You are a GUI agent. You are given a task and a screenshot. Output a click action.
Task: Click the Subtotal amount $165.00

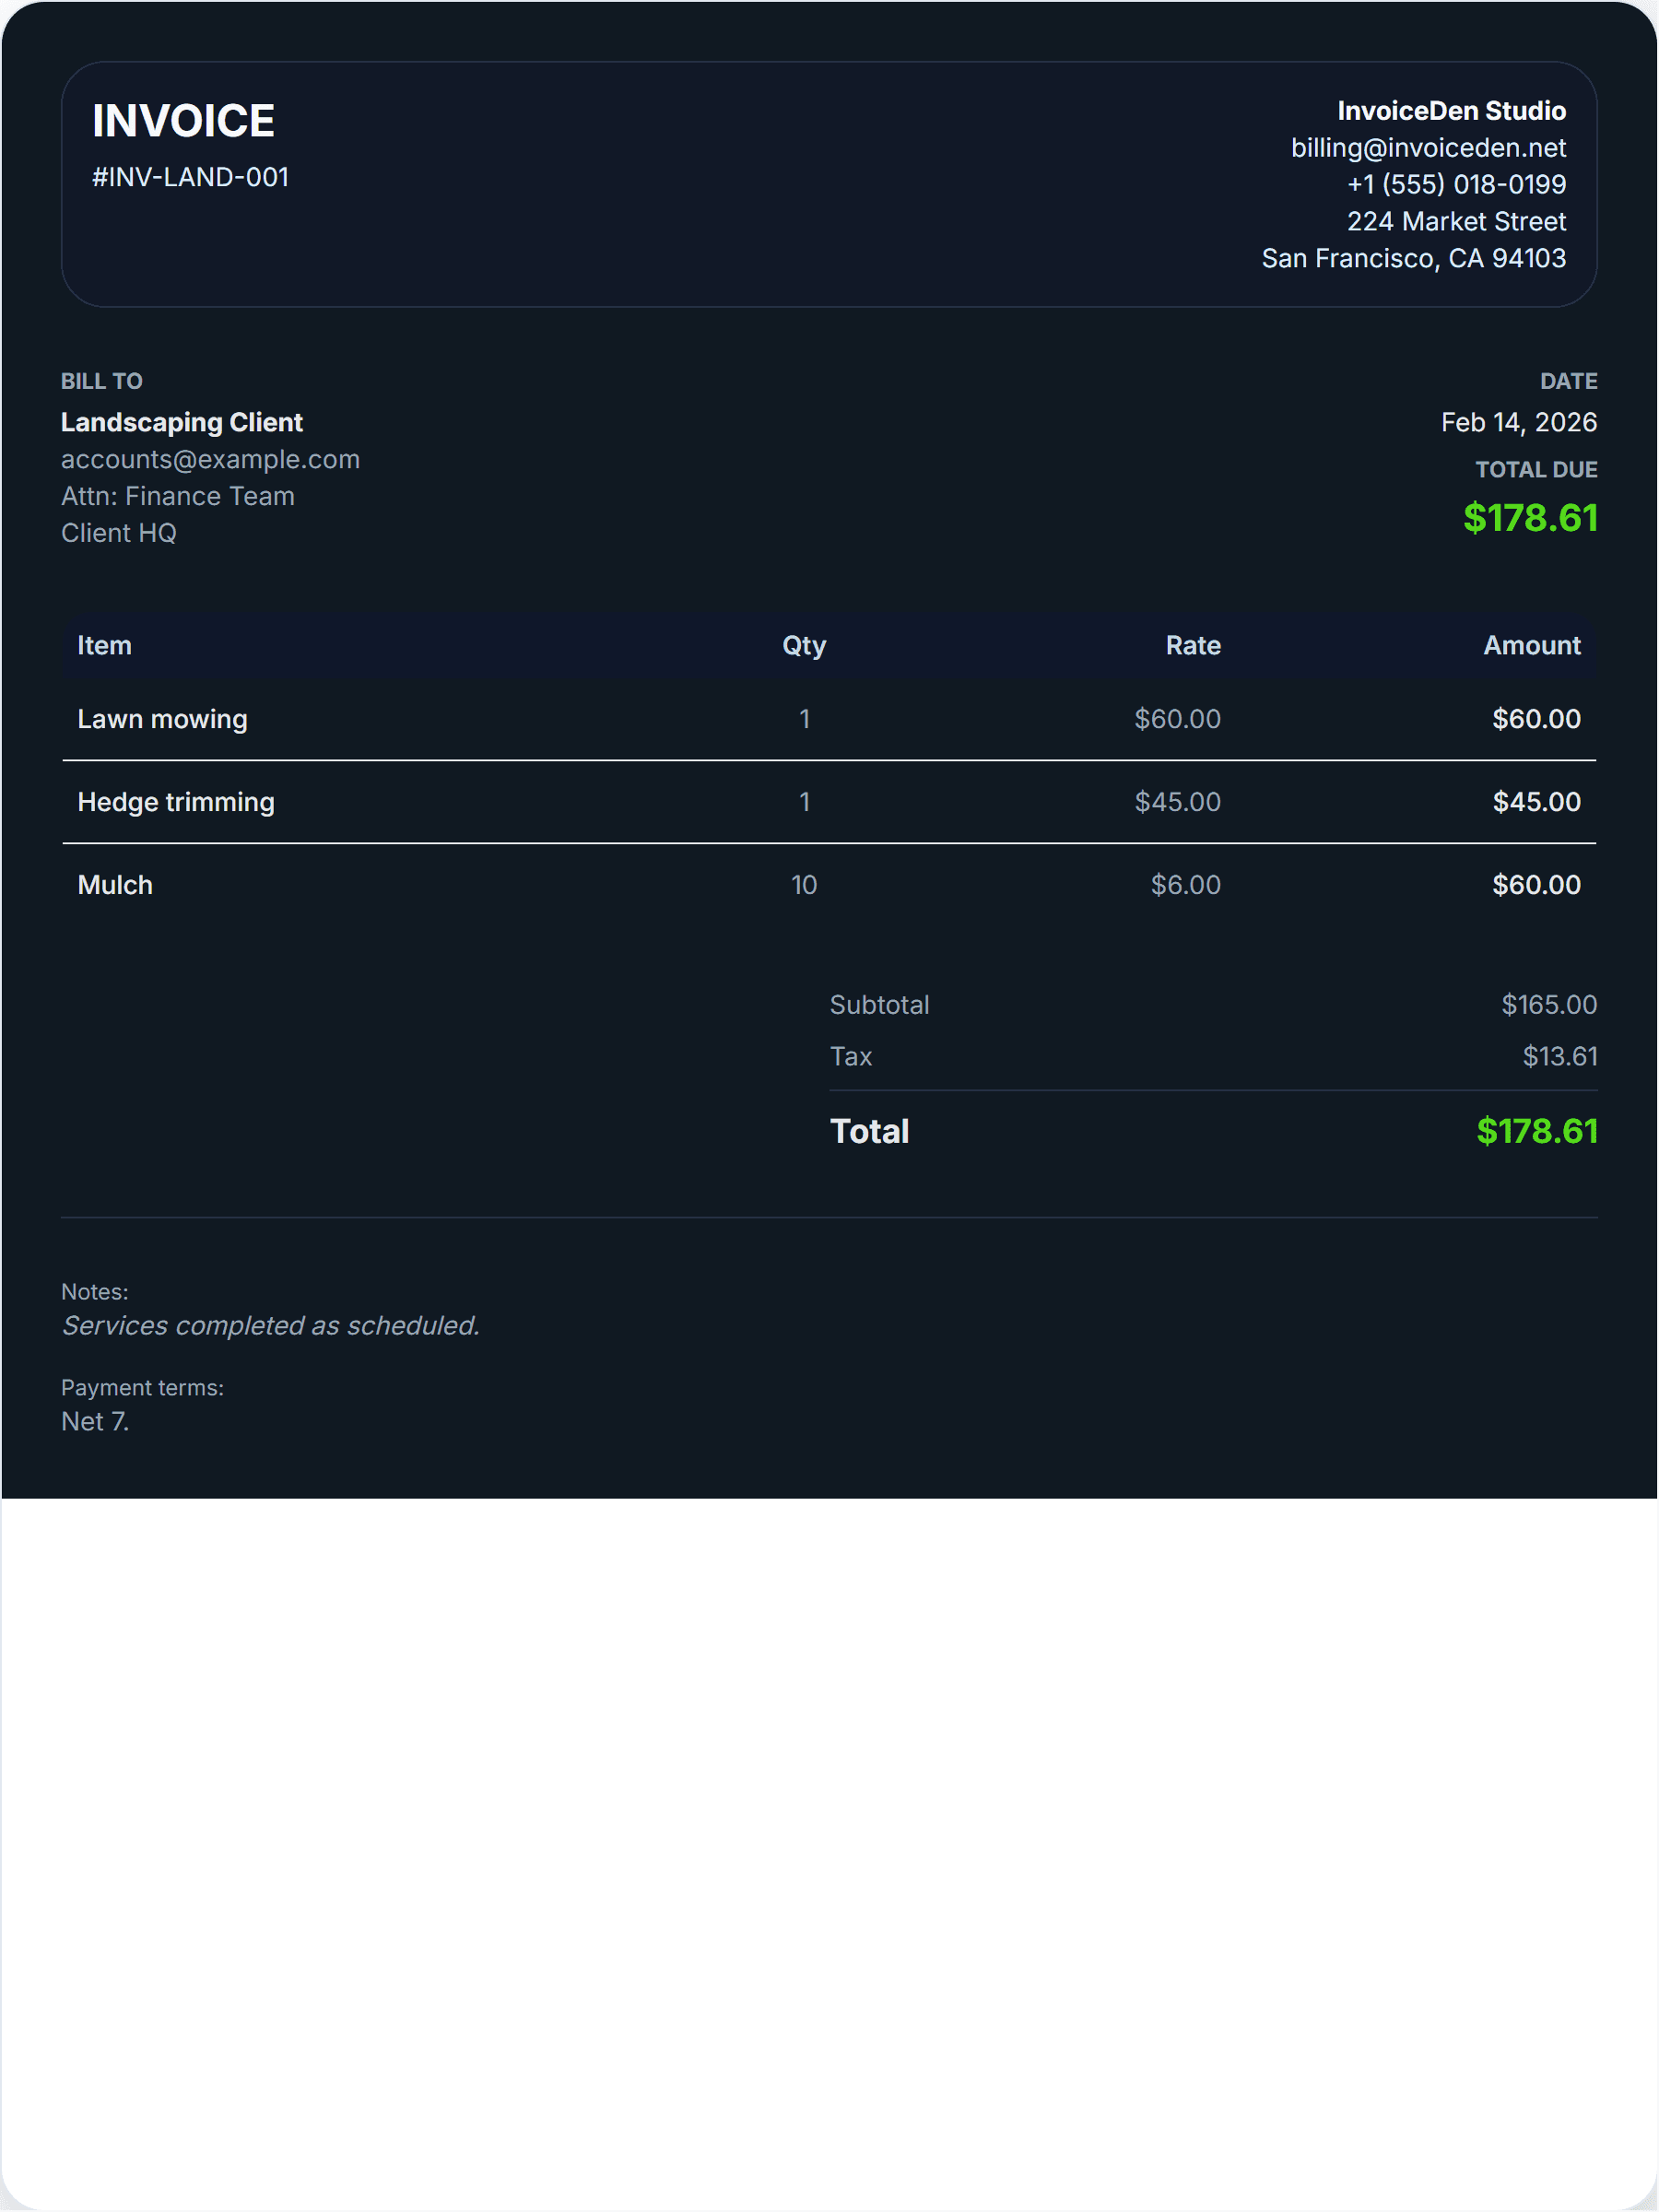[x=1548, y=1004]
